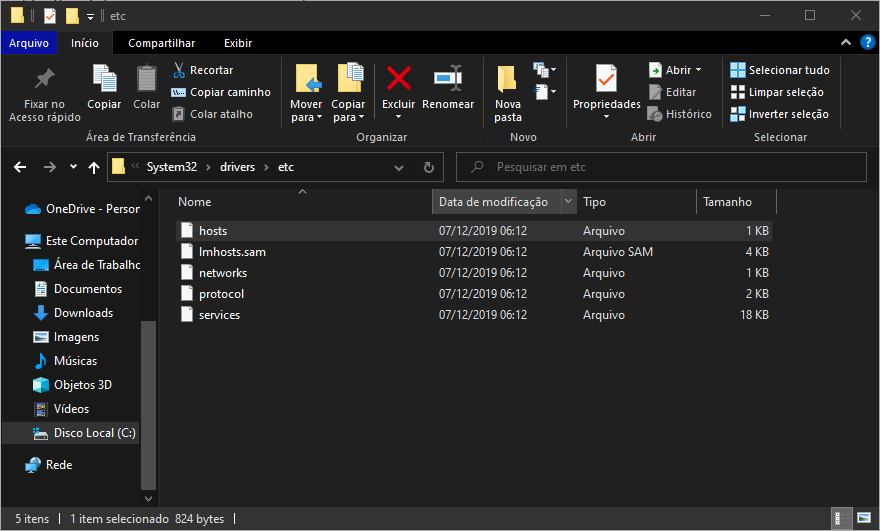The height and width of the screenshot is (531, 880).
Task: Select the hosts file
Action: click(474, 231)
